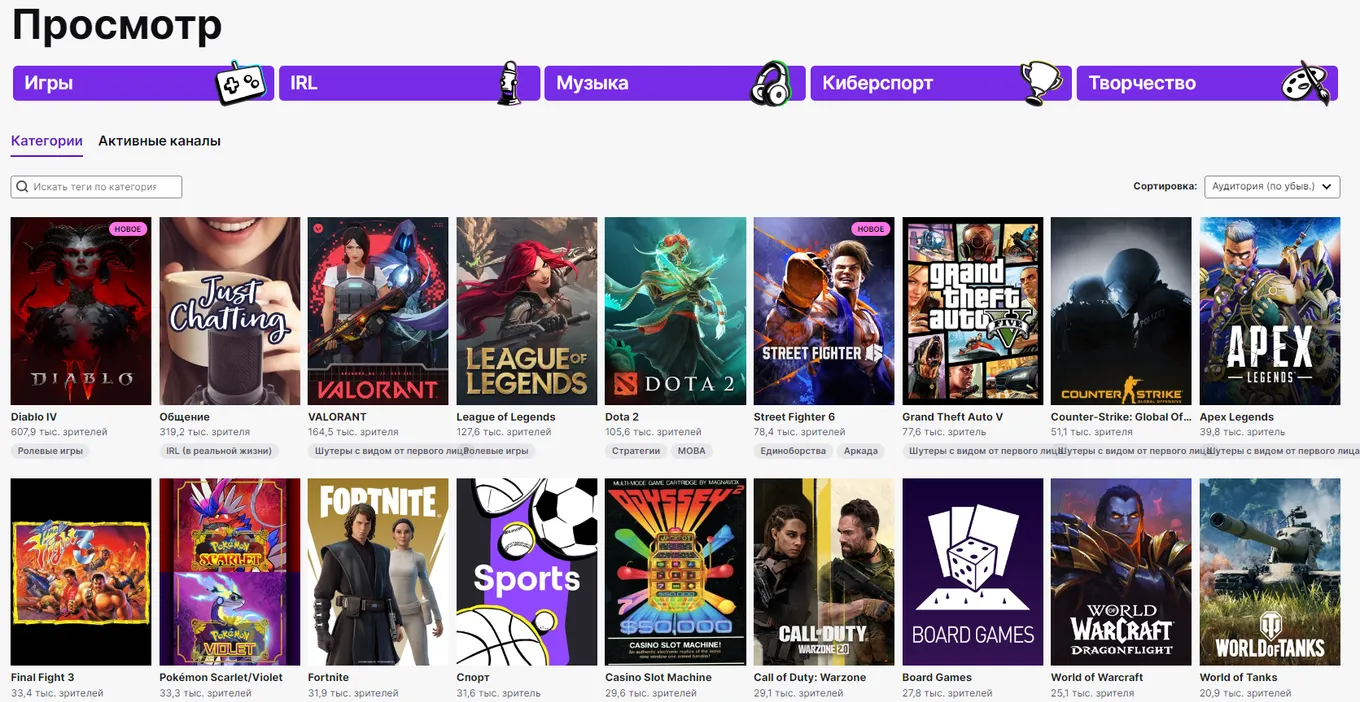Switch to the Категории tab

tap(47, 141)
